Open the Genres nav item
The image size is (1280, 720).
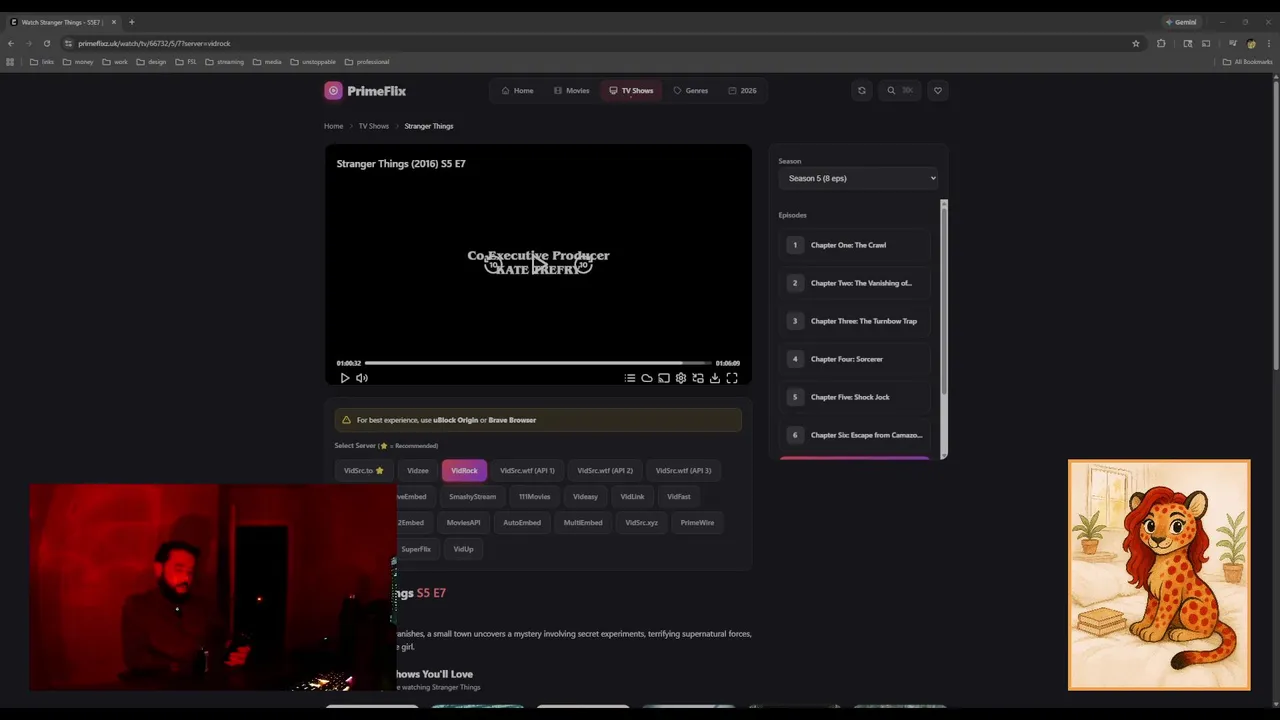tap(691, 90)
